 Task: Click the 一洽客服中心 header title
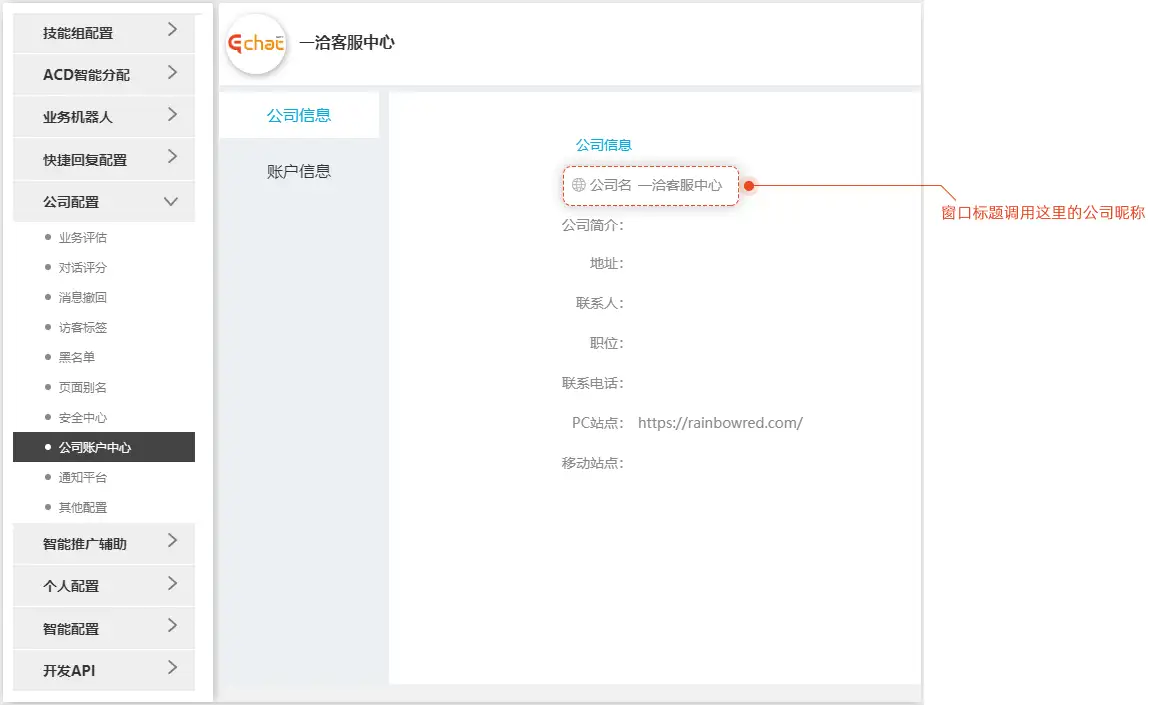[347, 43]
